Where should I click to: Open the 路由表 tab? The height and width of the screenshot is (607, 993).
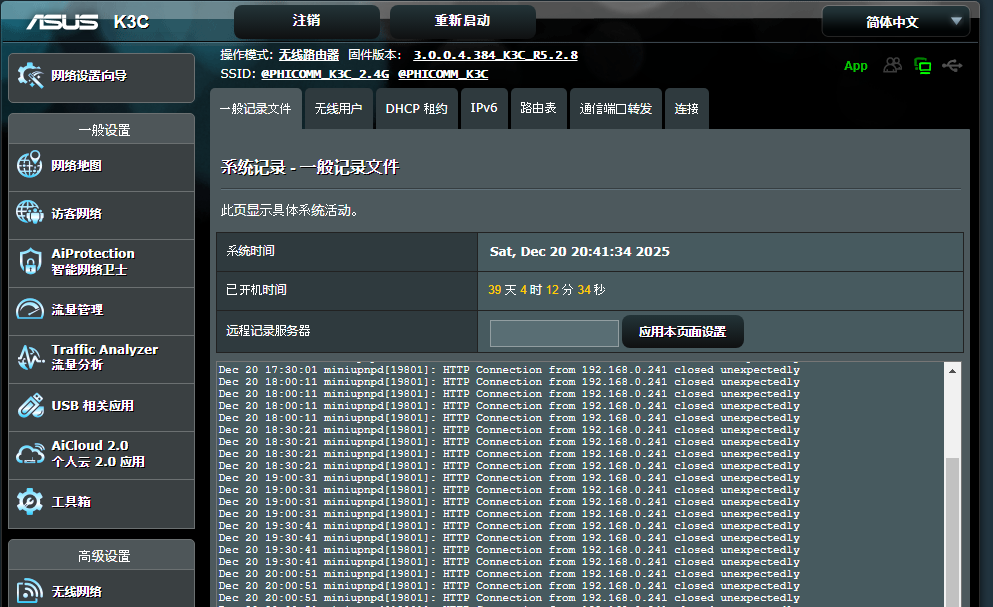[x=538, y=109]
